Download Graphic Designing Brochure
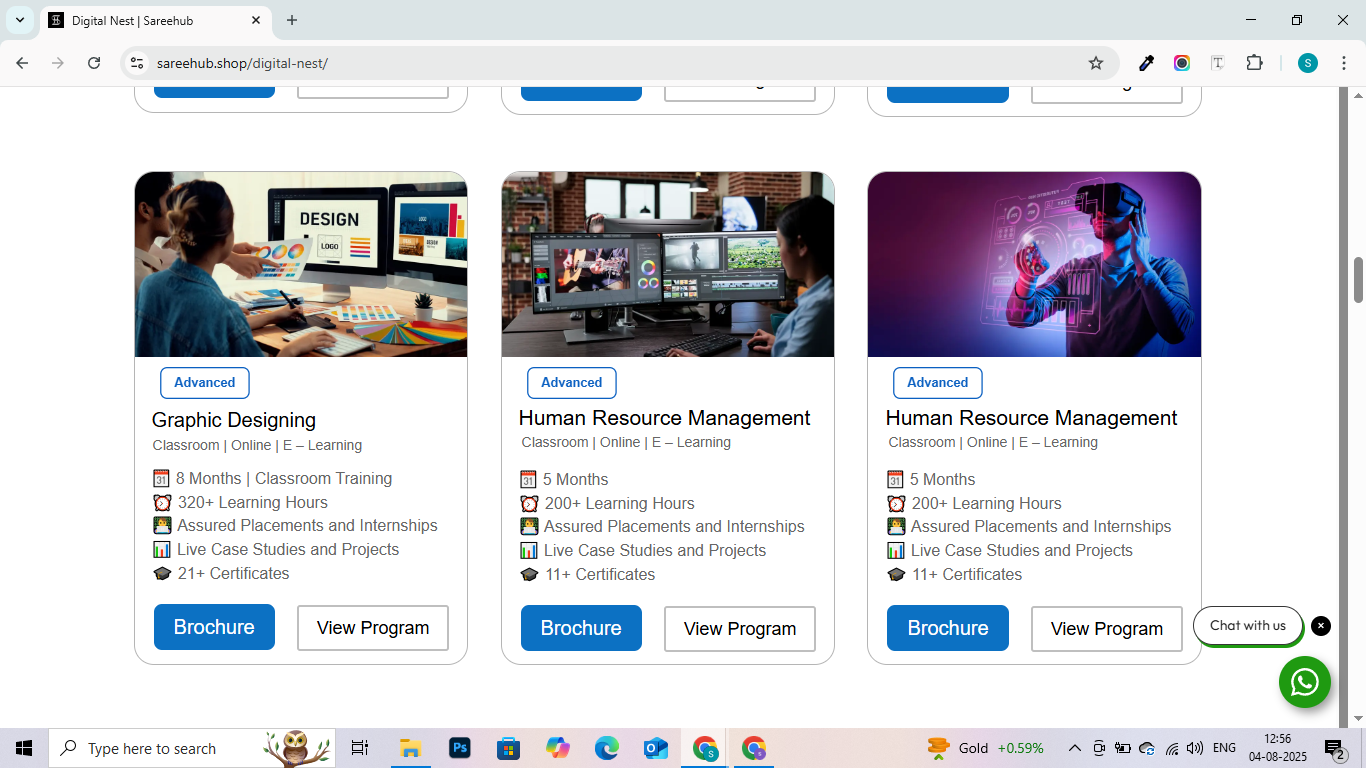 214,627
